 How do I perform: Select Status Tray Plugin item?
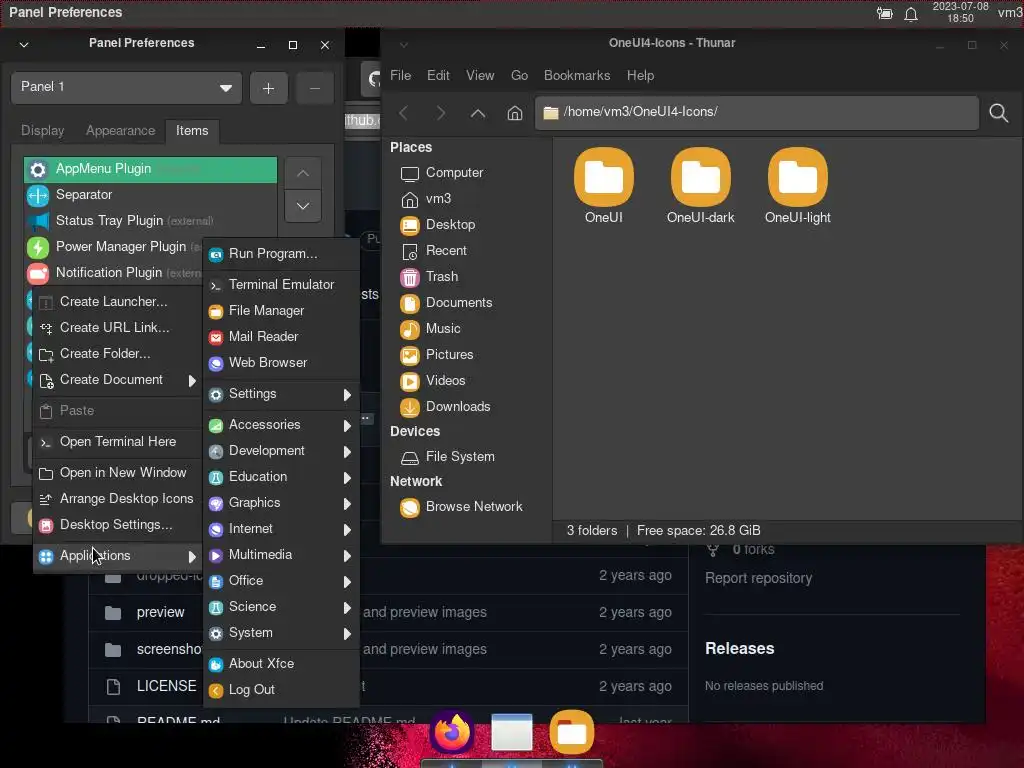(150, 221)
